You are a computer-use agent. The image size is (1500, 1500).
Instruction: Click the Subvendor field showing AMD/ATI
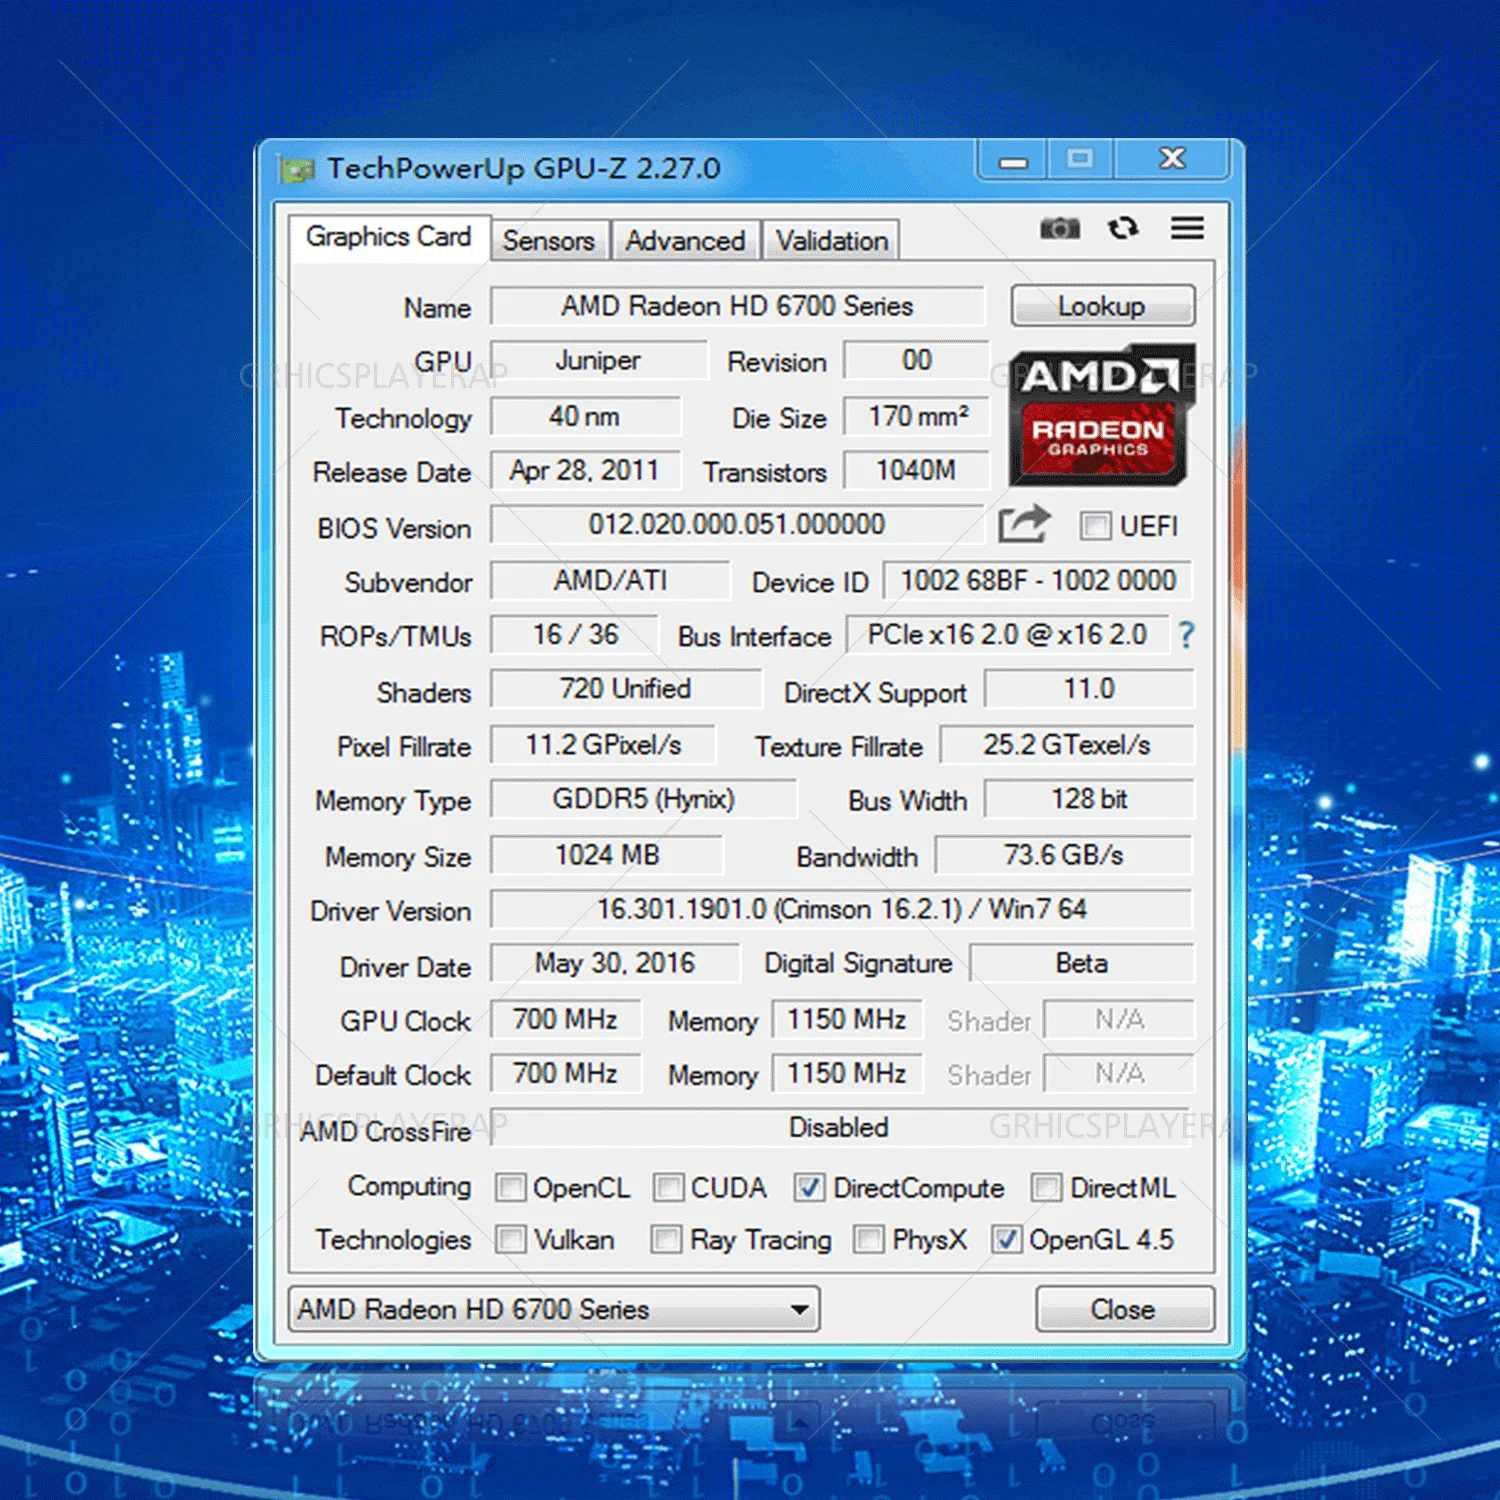point(610,580)
